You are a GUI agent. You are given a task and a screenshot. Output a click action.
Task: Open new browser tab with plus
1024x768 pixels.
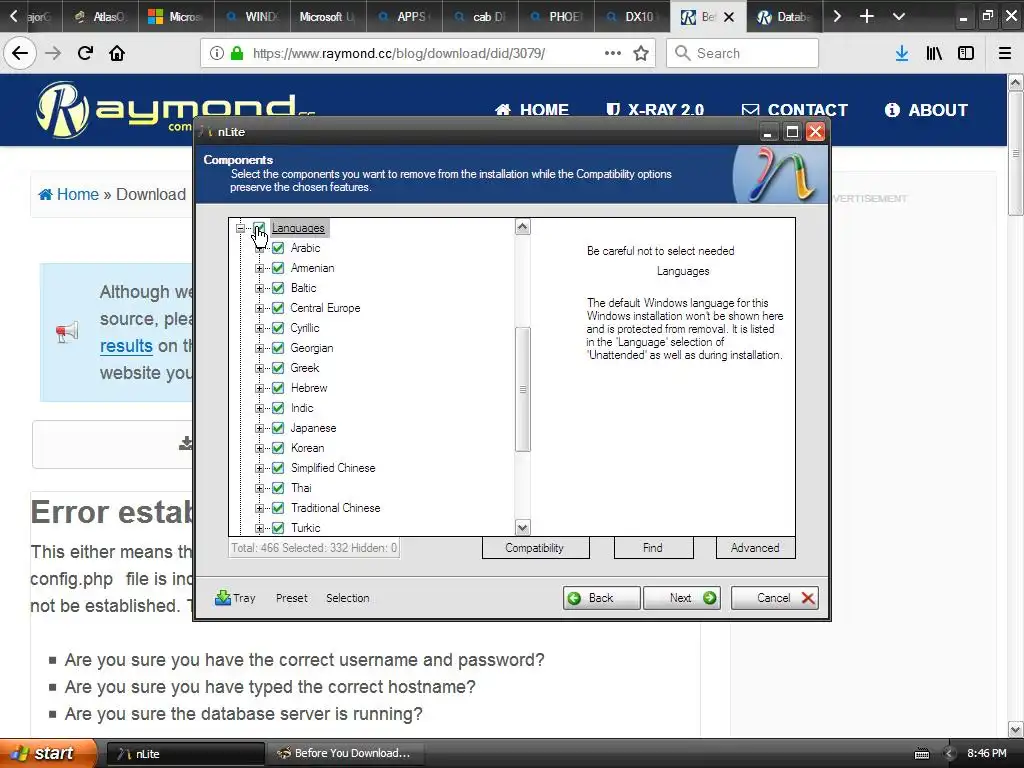click(x=867, y=16)
